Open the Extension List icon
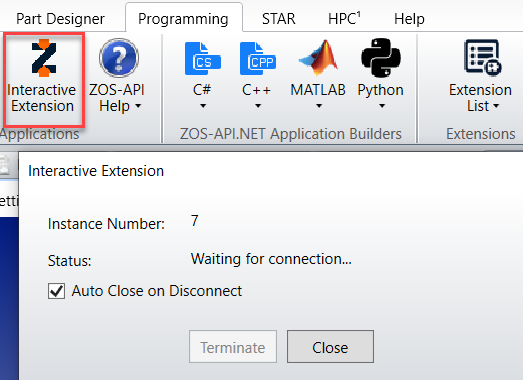Screen dimensions: 523x380 click(482, 57)
